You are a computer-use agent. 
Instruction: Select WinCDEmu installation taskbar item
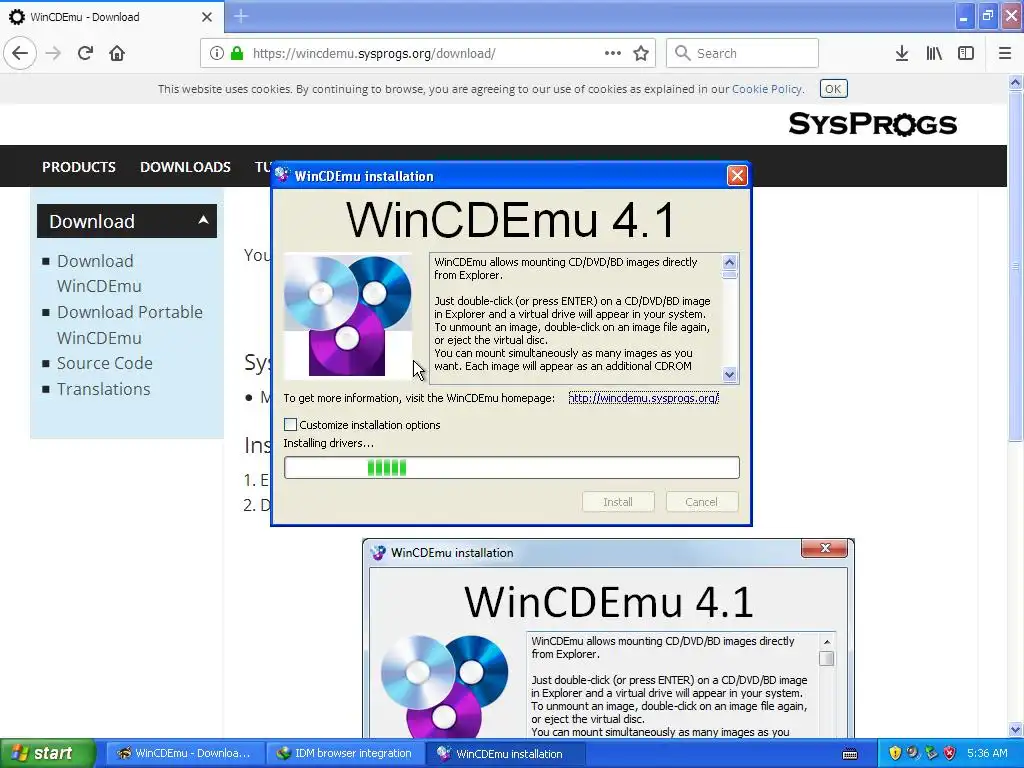pyautogui.click(x=505, y=753)
